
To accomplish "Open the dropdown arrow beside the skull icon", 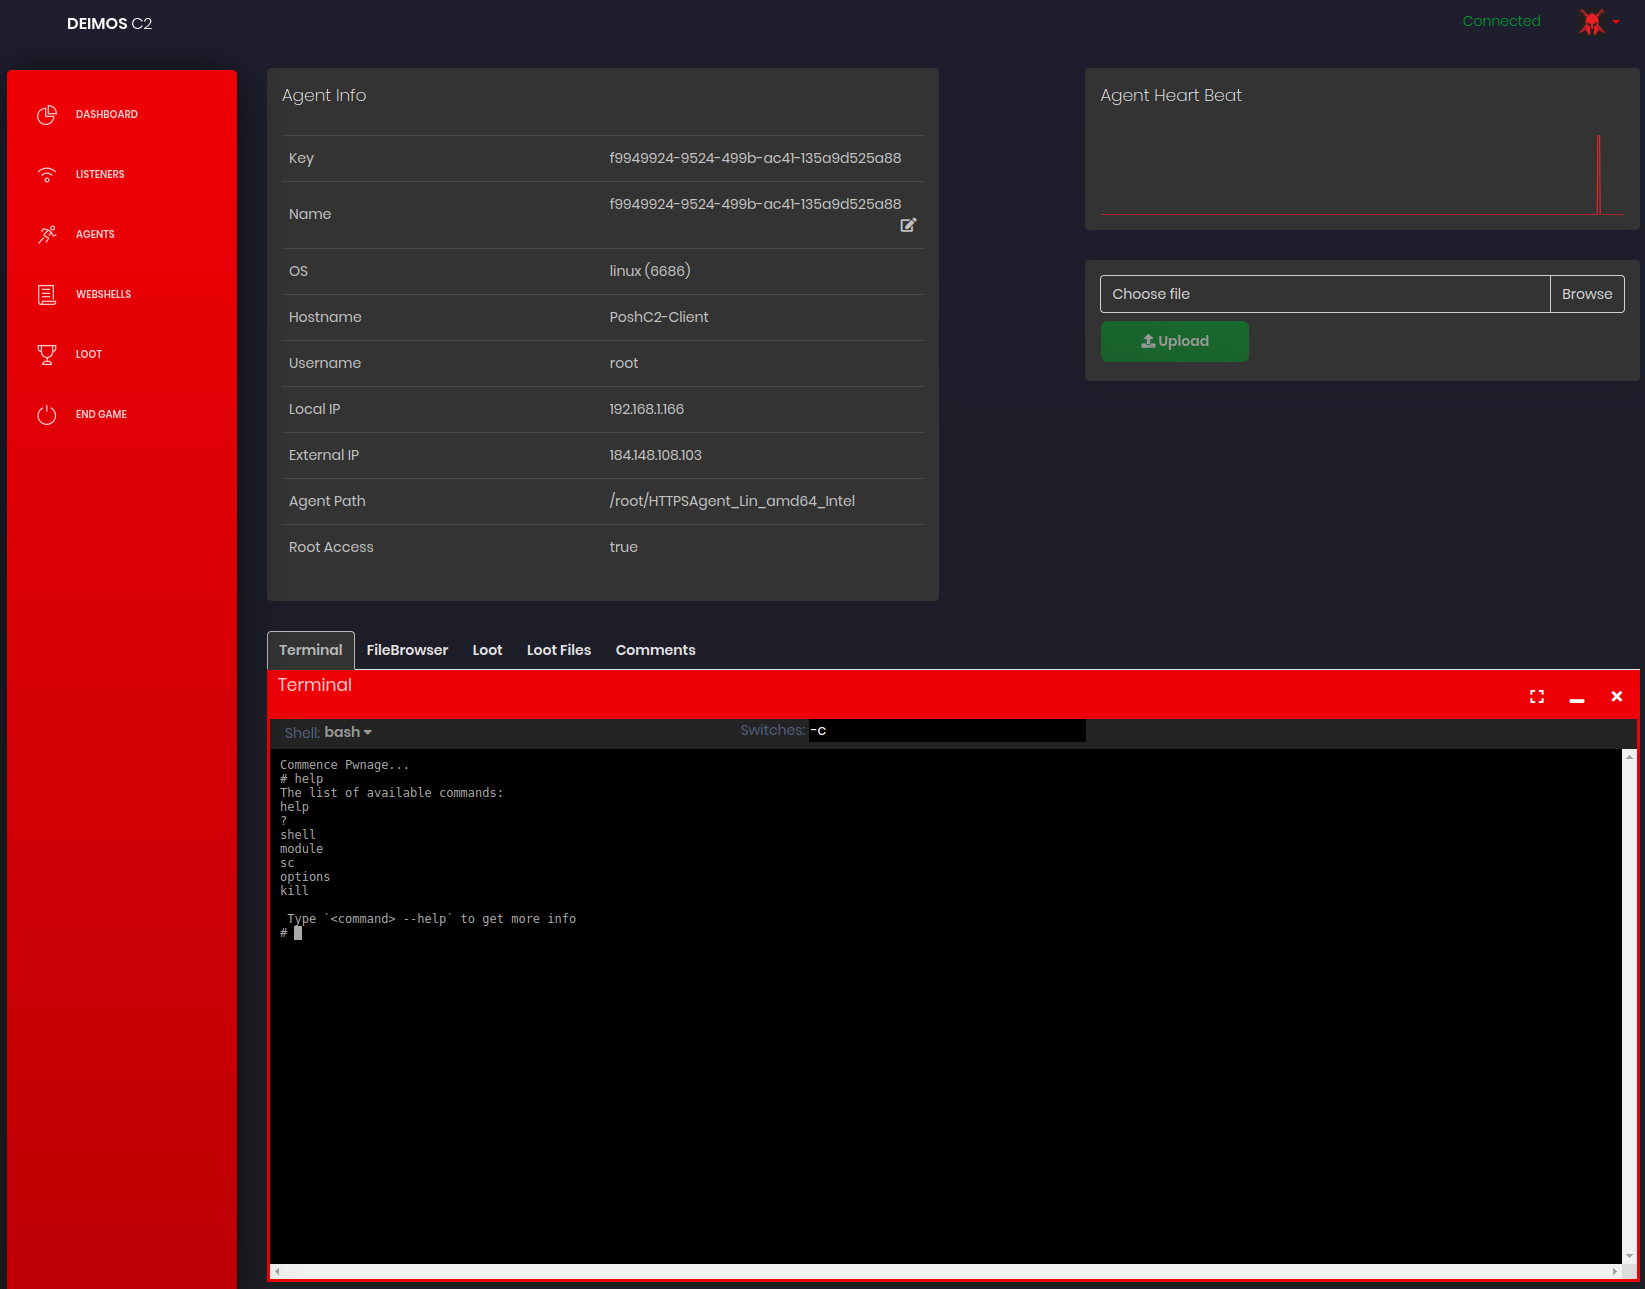I will (1618, 22).
